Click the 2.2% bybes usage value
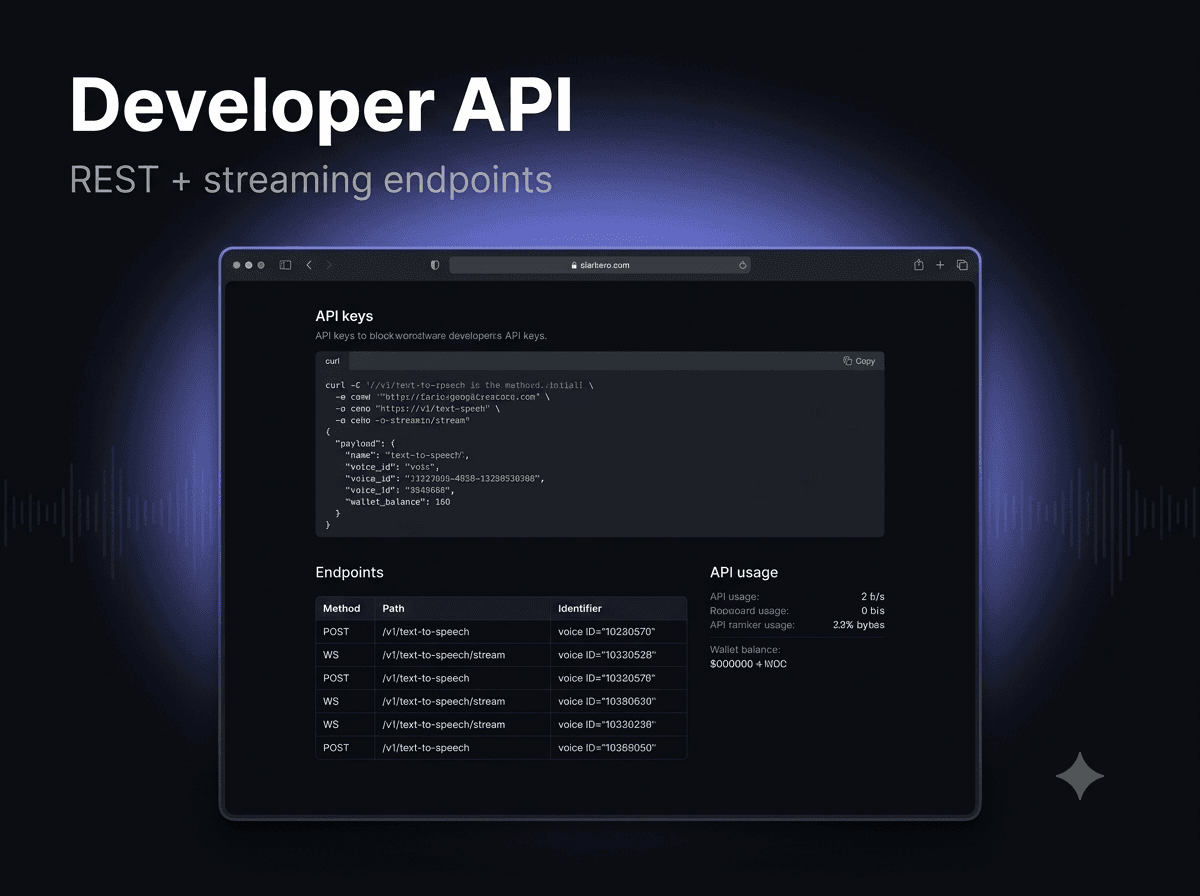 coord(859,625)
